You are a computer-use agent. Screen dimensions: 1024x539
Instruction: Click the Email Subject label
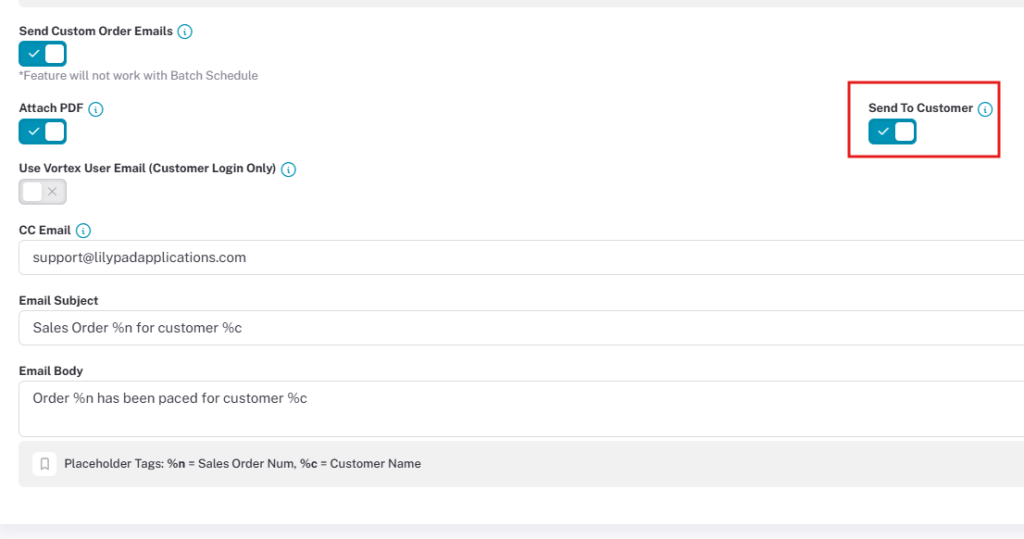click(58, 301)
